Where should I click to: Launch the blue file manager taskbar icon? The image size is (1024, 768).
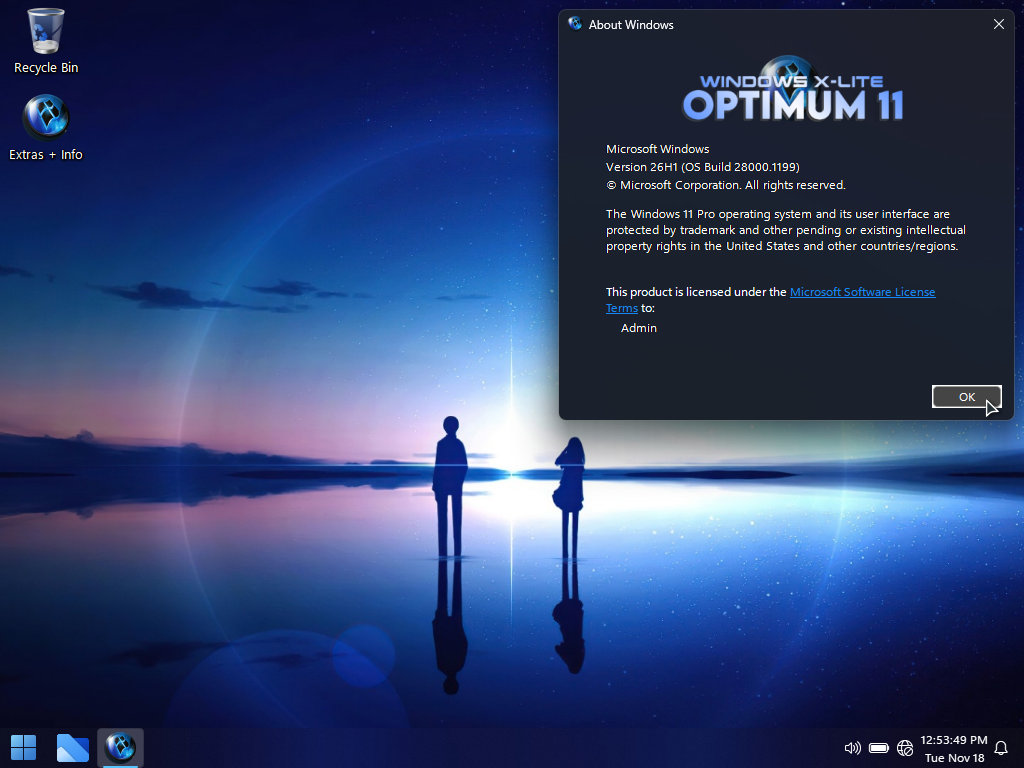coord(72,747)
